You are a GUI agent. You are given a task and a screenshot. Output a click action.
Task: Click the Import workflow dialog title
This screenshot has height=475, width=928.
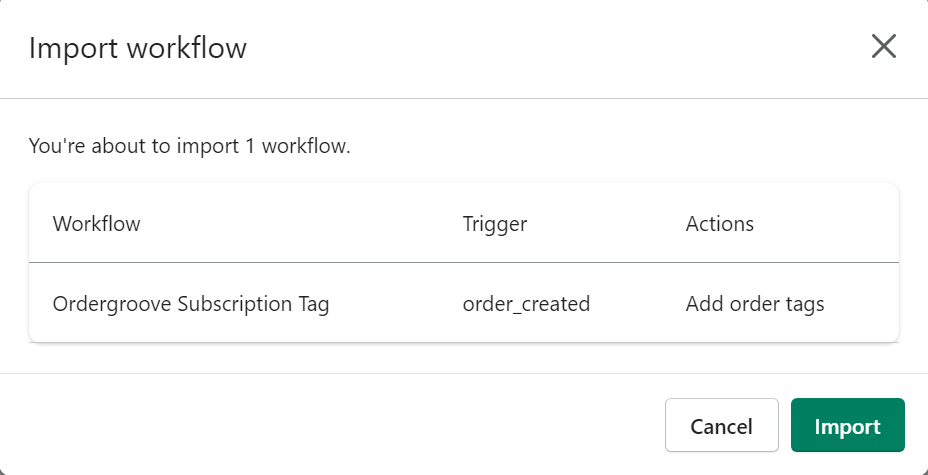(138, 48)
